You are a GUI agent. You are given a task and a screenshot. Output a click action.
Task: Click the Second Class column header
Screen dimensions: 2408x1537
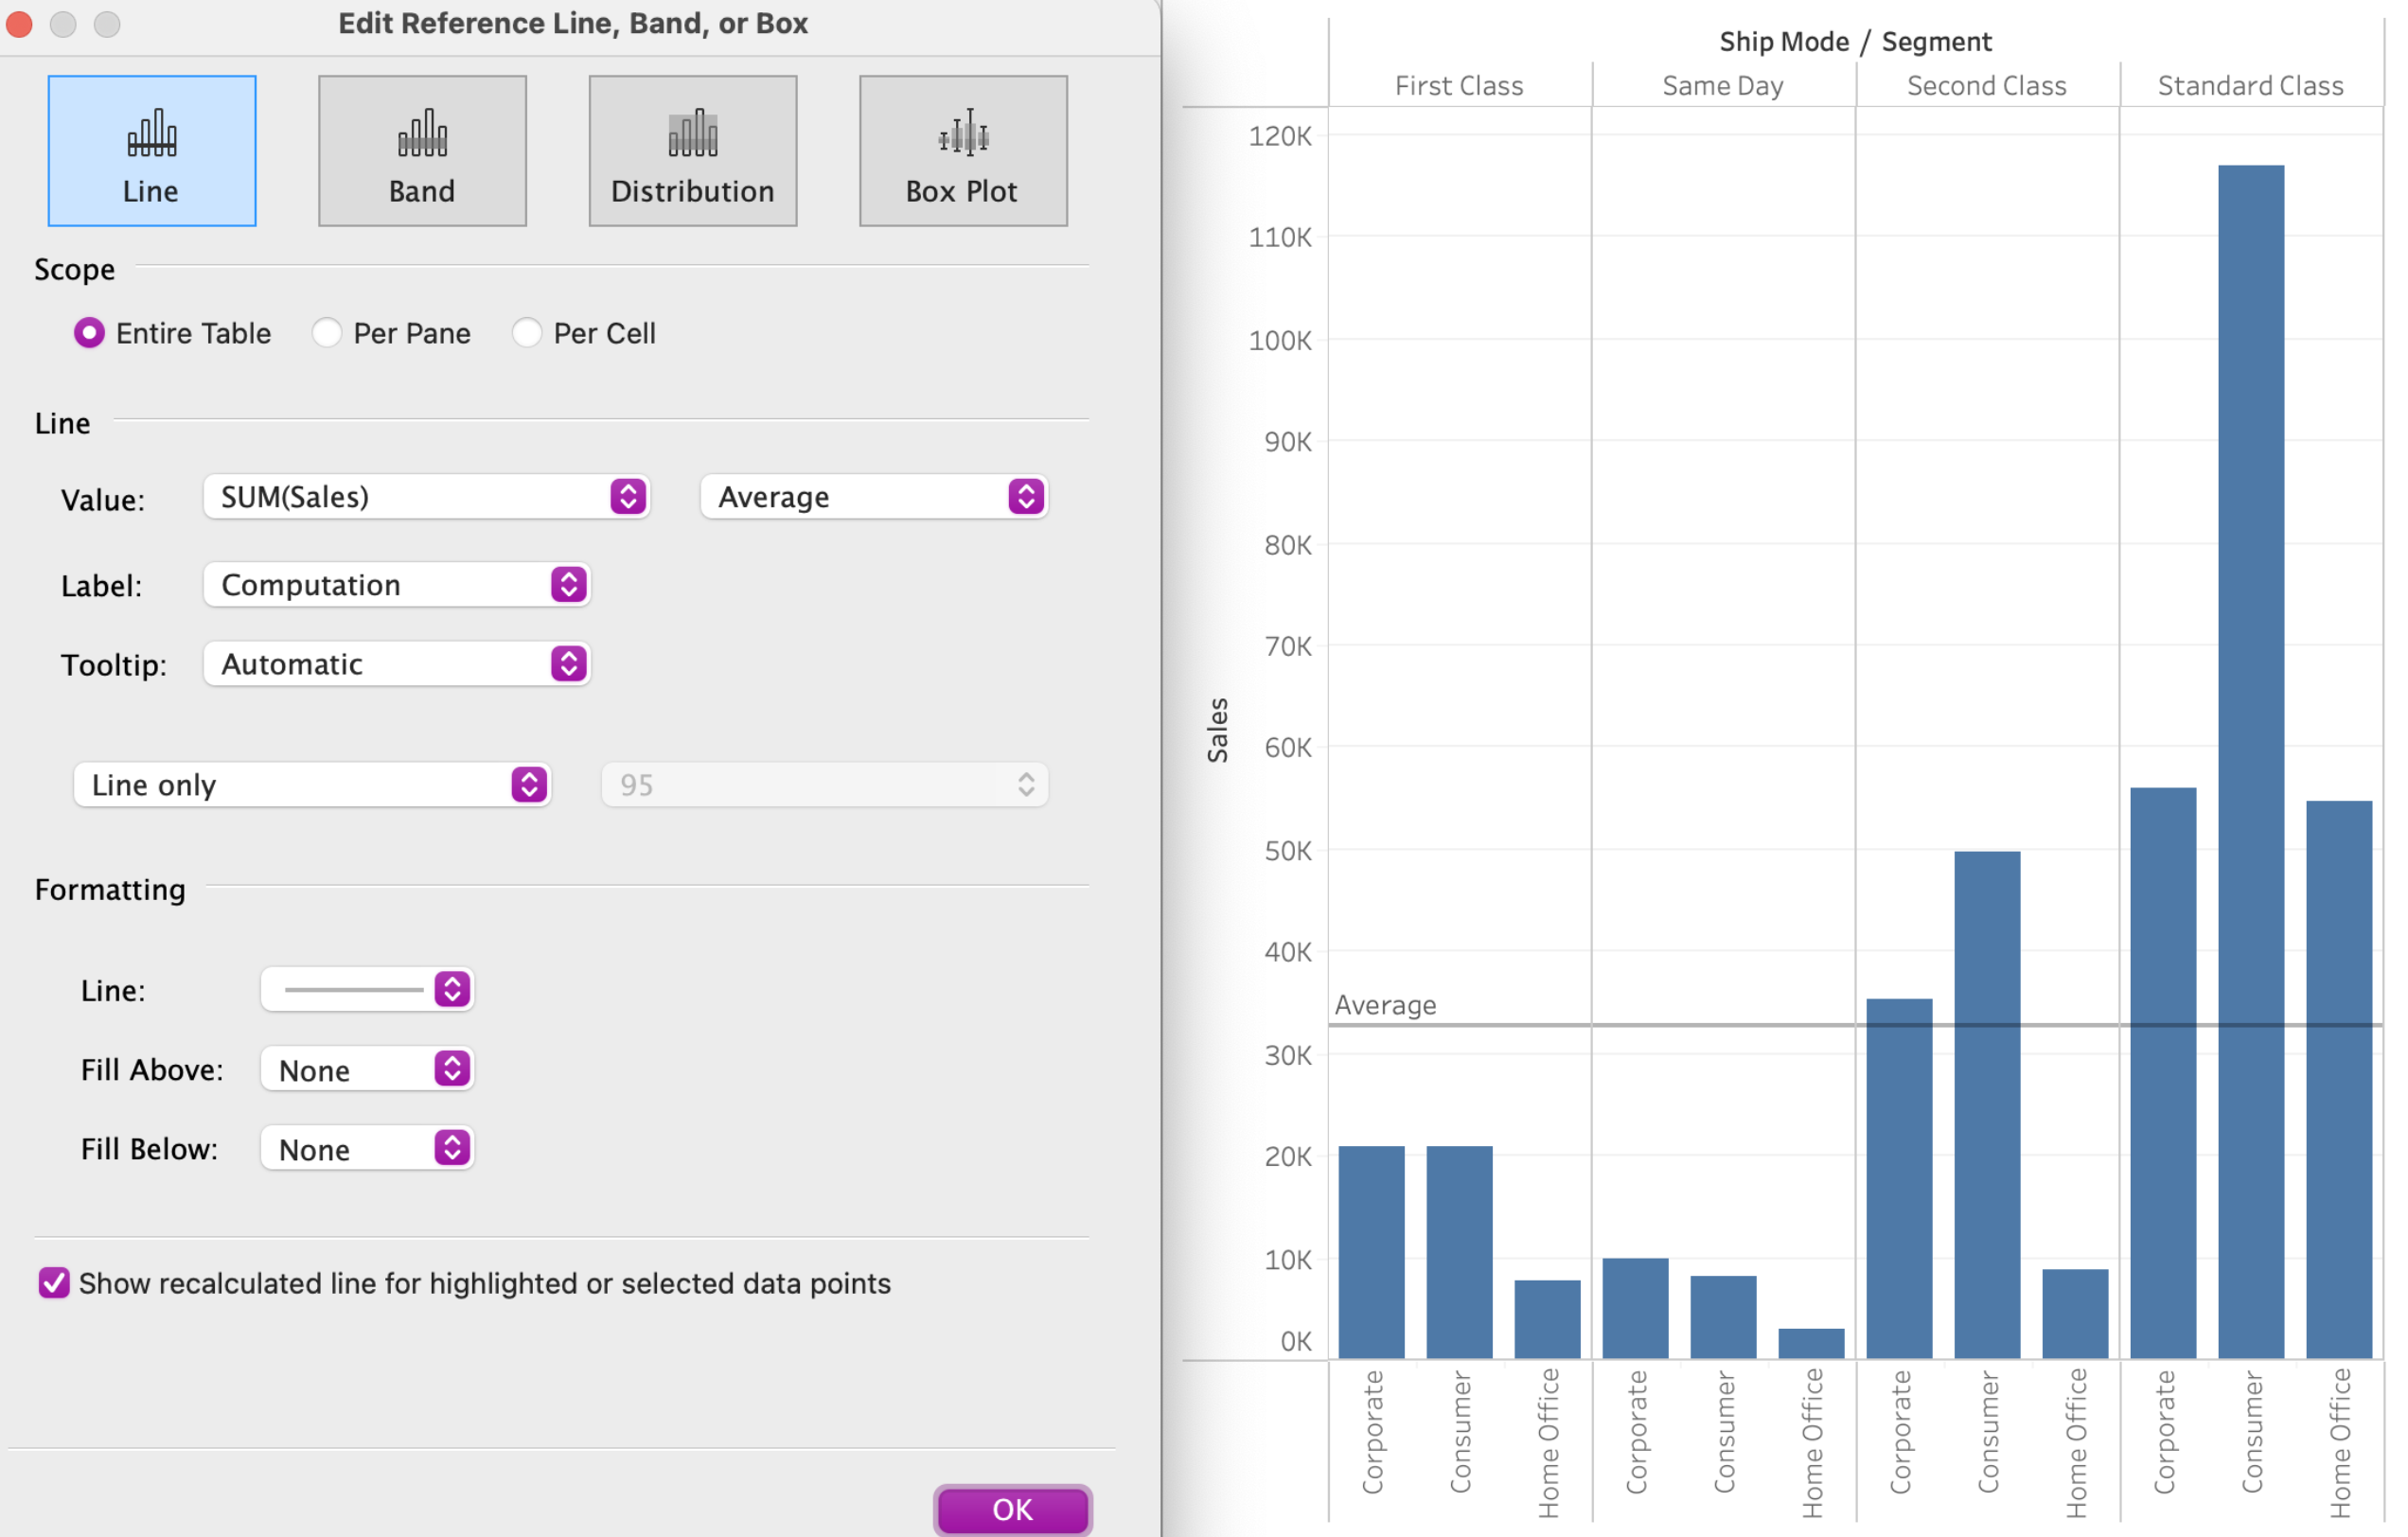coord(1986,86)
